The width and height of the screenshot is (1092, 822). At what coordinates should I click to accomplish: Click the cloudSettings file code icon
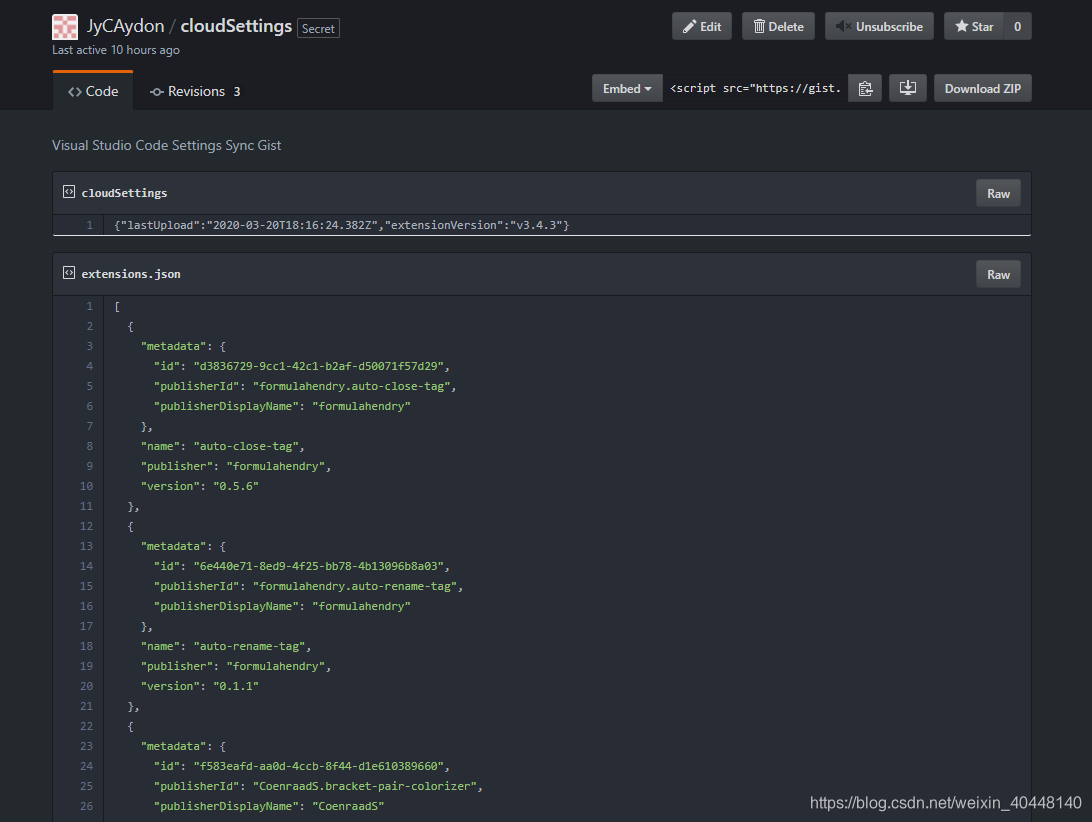pyautogui.click(x=69, y=192)
